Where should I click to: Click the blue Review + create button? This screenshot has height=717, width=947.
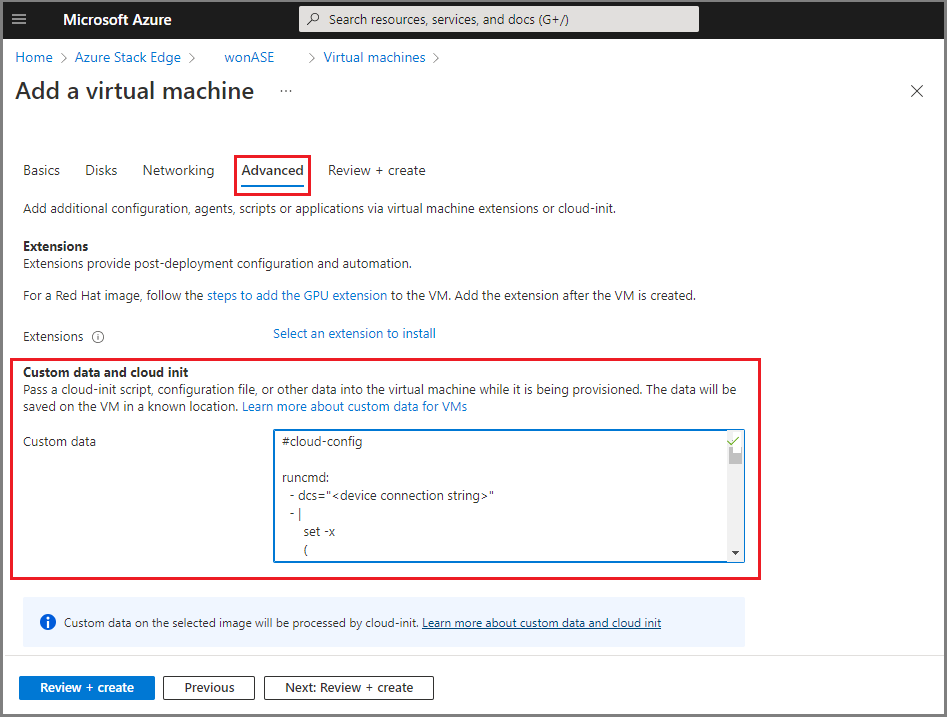(86, 687)
